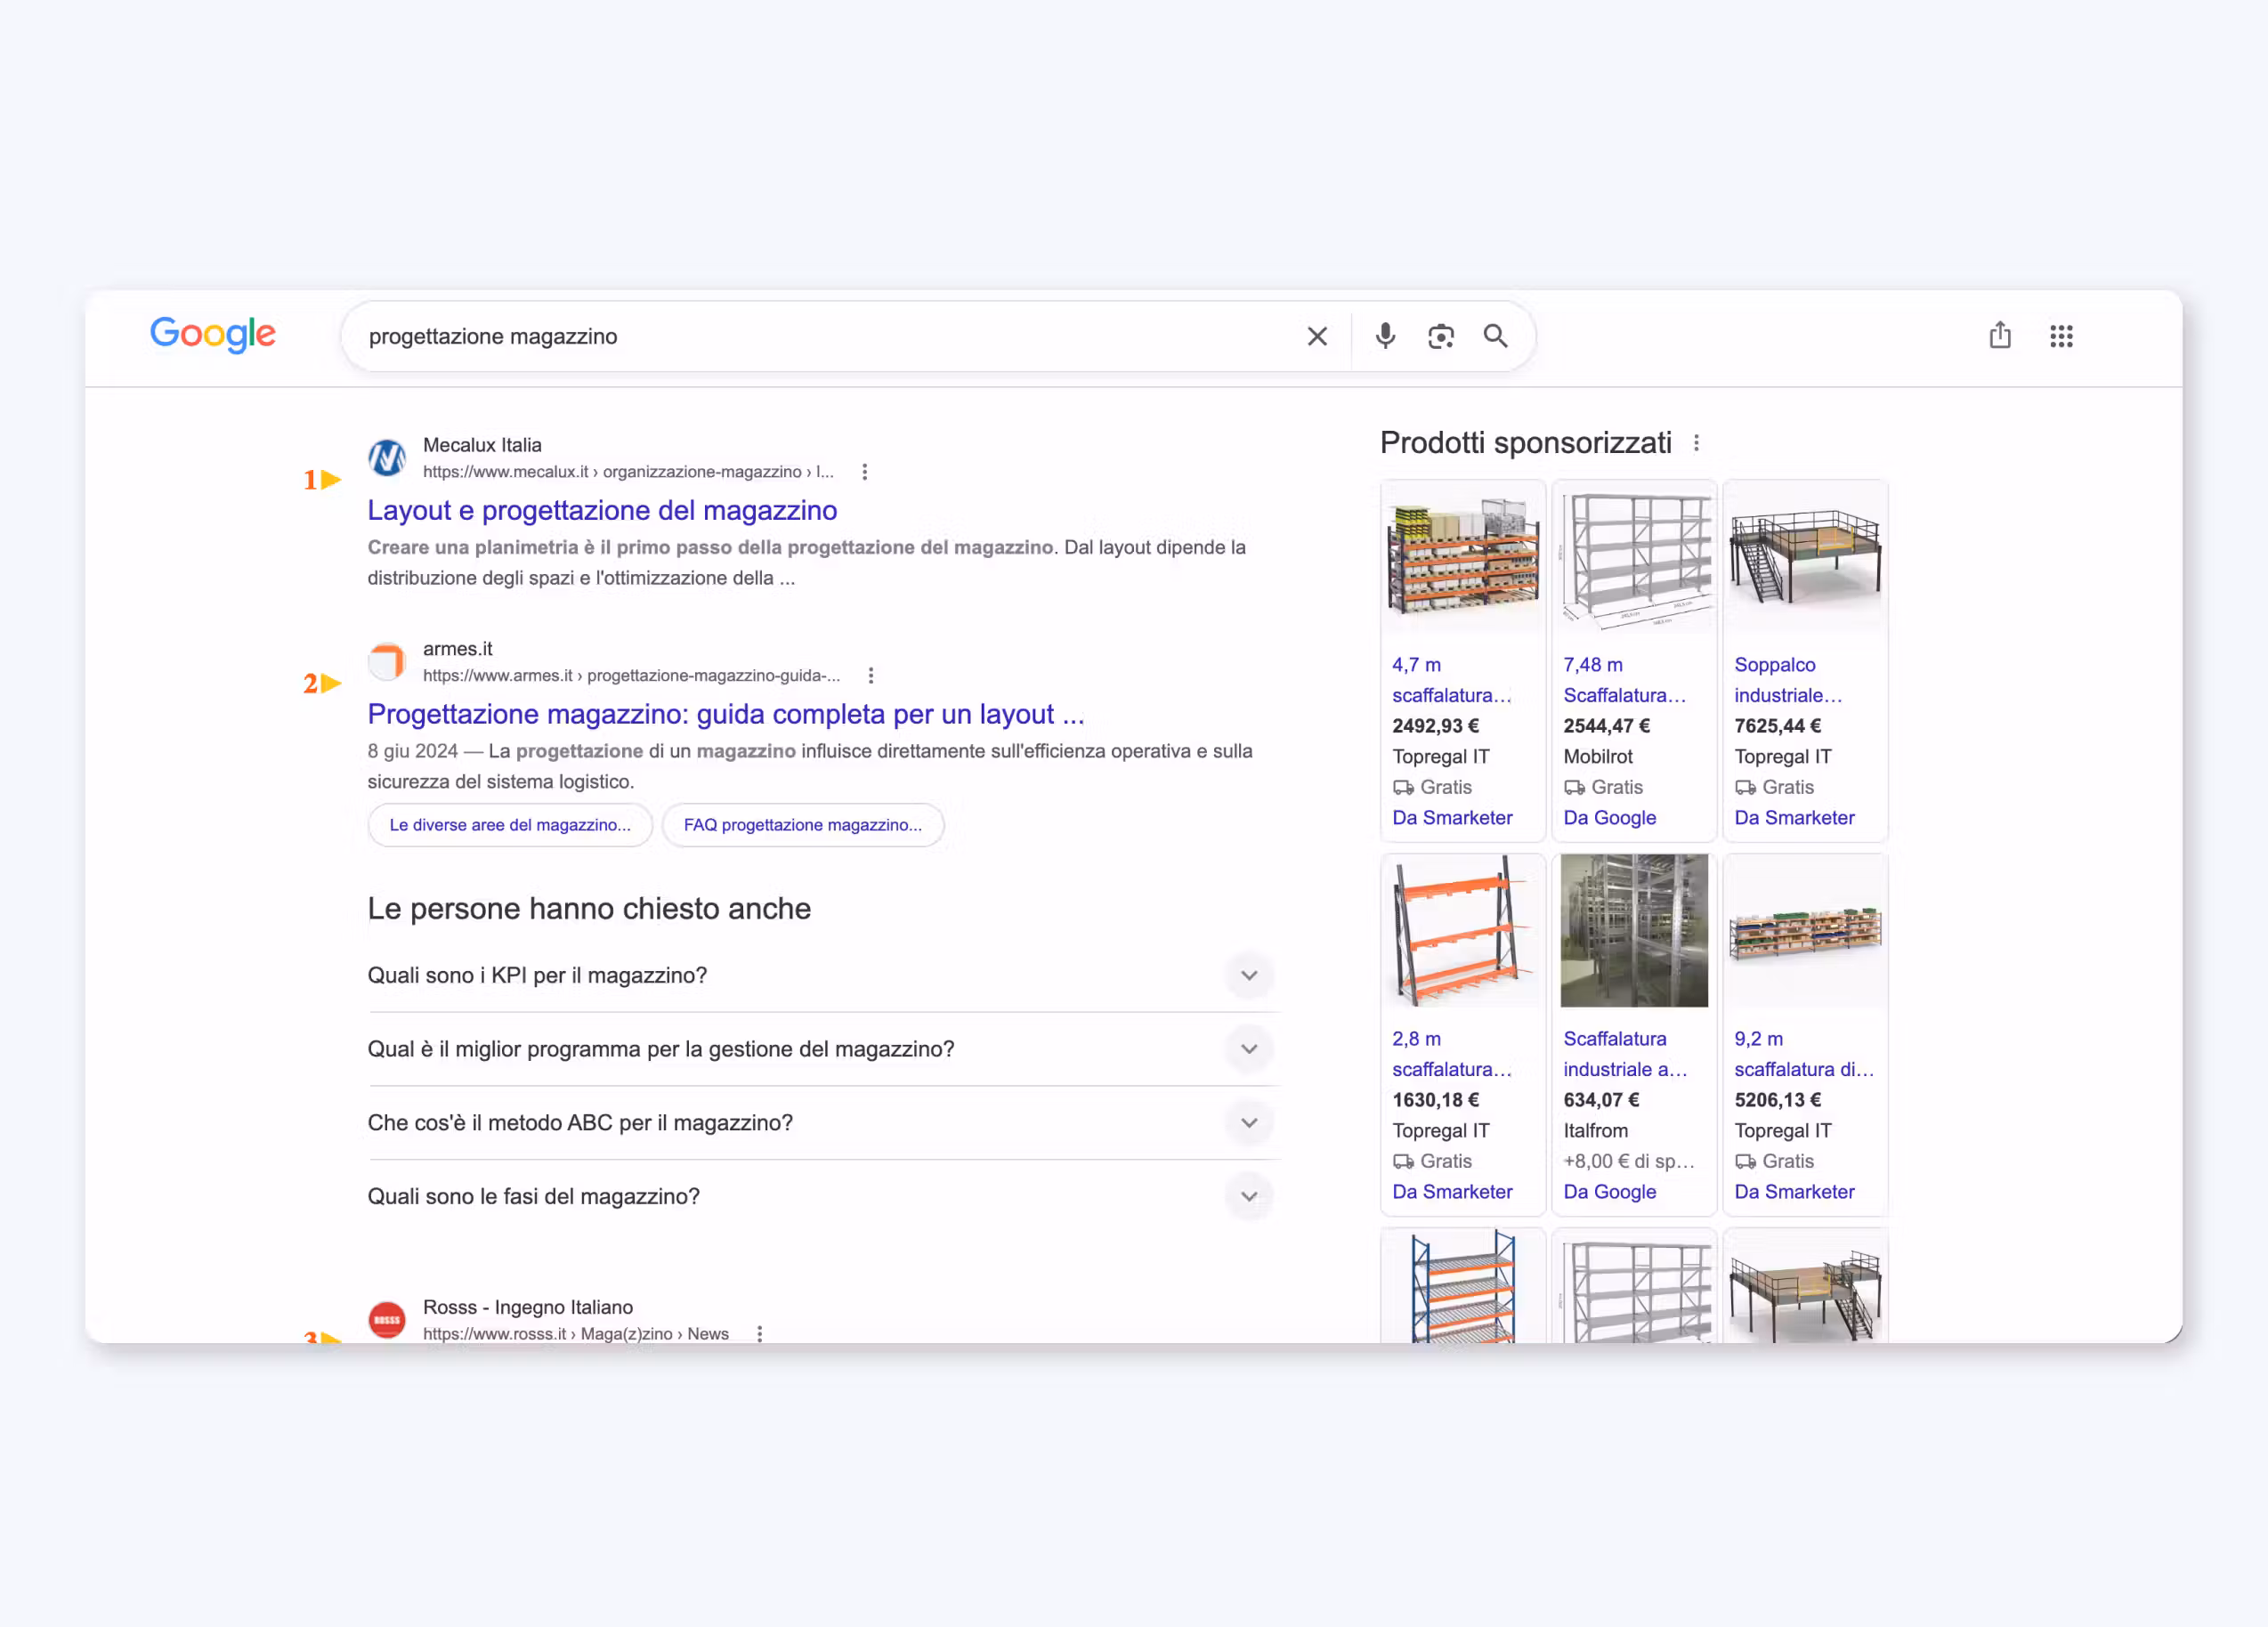
Task: Open 'Progettazione magazzino: guida completa' result
Action: tap(726, 714)
